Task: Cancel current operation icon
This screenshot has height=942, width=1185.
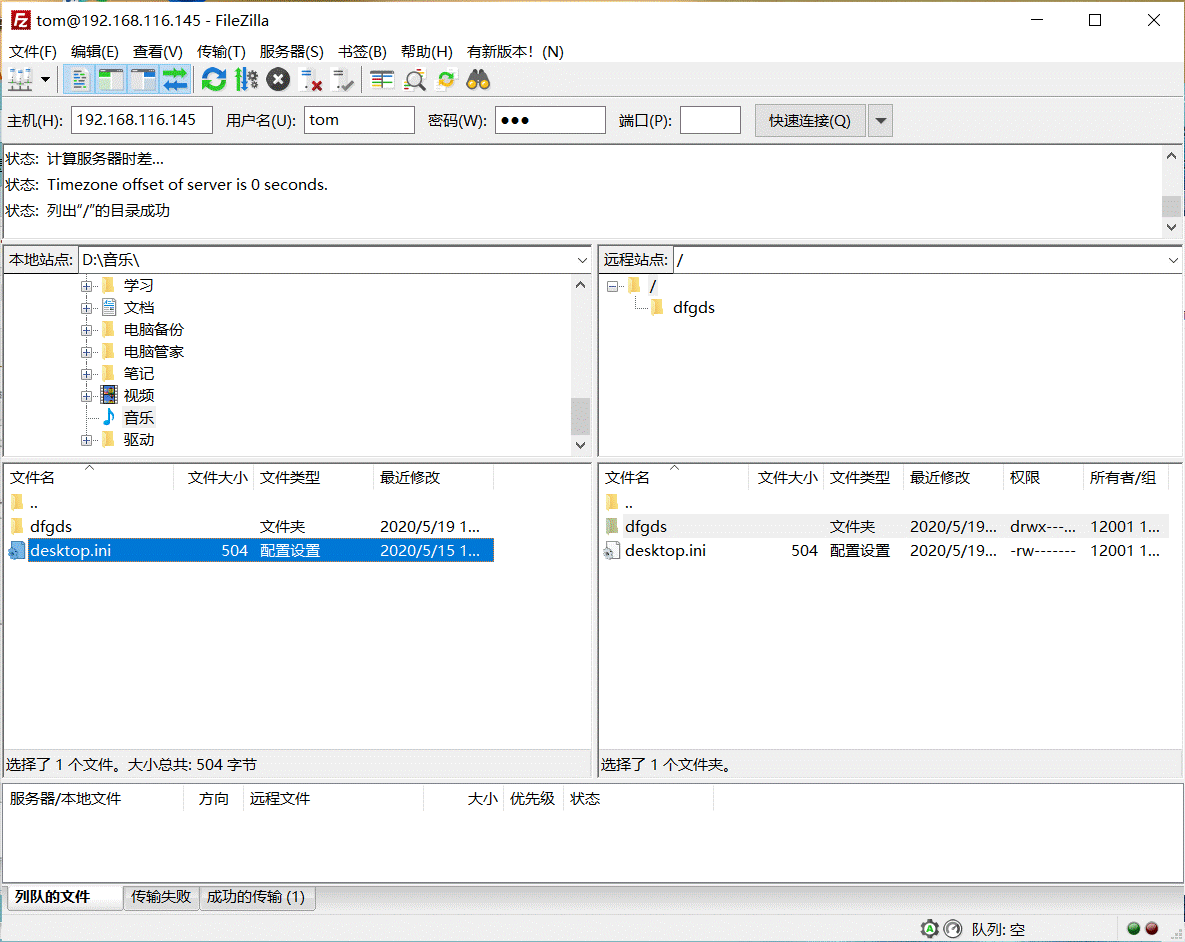Action: click(278, 79)
